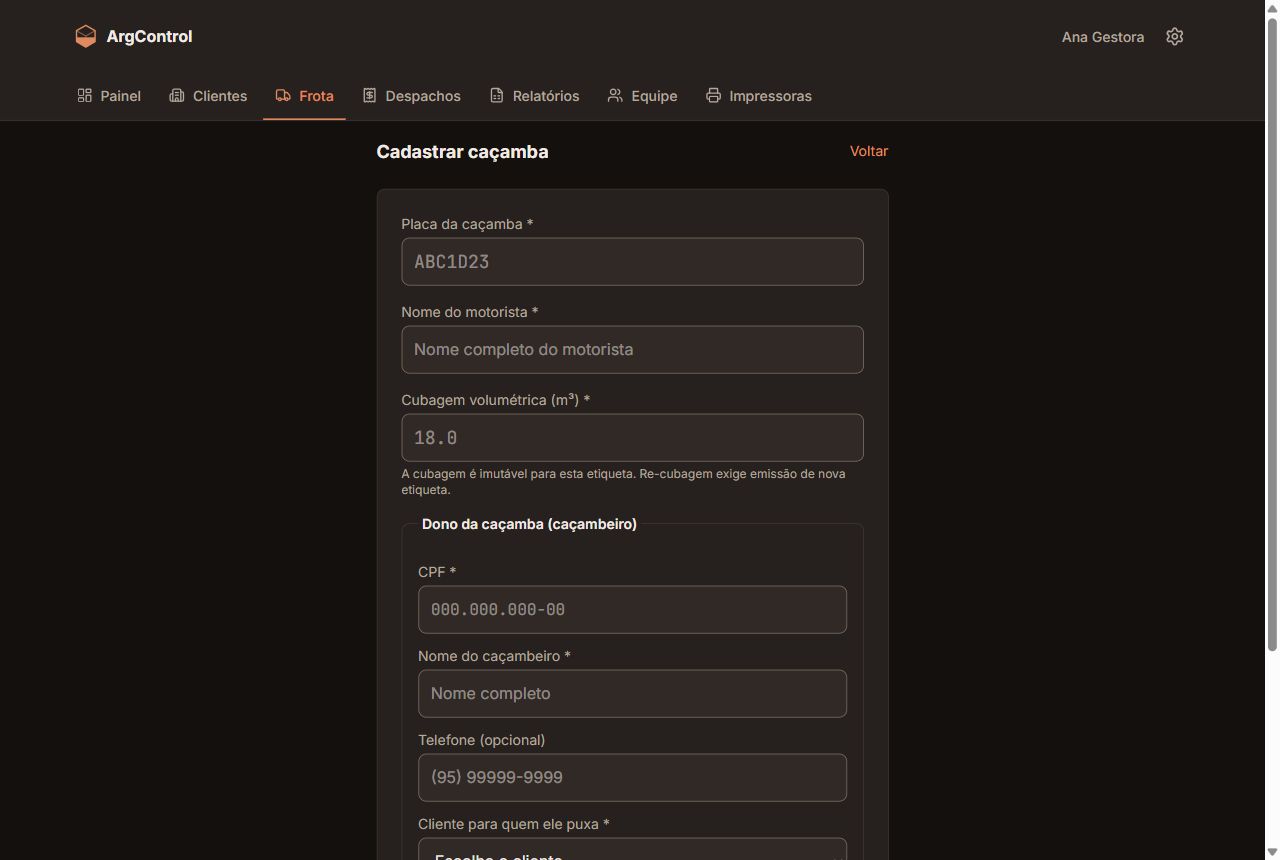The width and height of the screenshot is (1280, 860).
Task: Focus the Nome do motorista field
Action: click(x=632, y=350)
